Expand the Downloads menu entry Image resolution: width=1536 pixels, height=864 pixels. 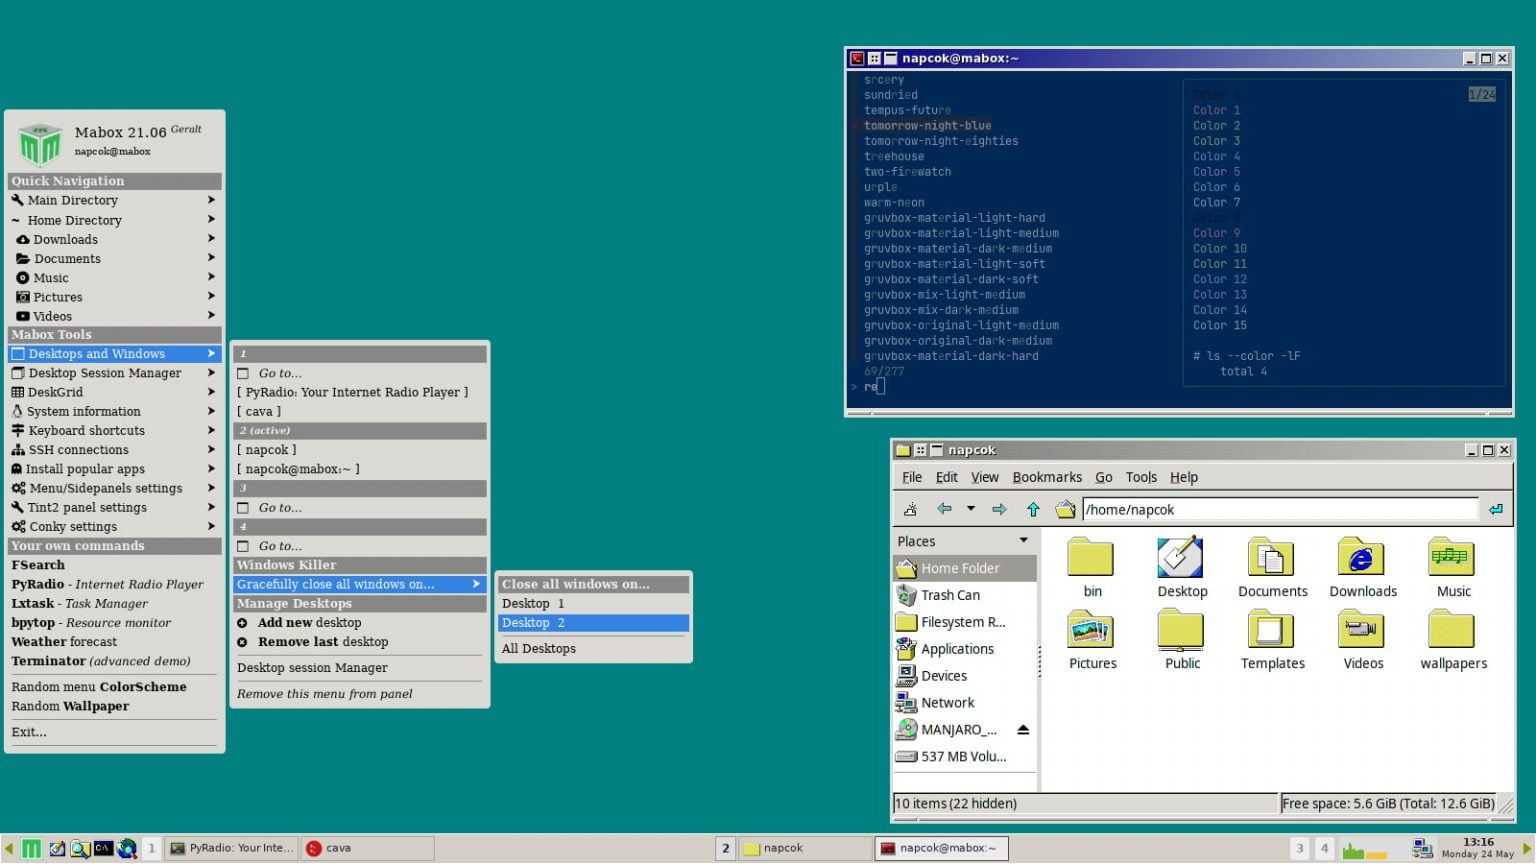(x=64, y=239)
